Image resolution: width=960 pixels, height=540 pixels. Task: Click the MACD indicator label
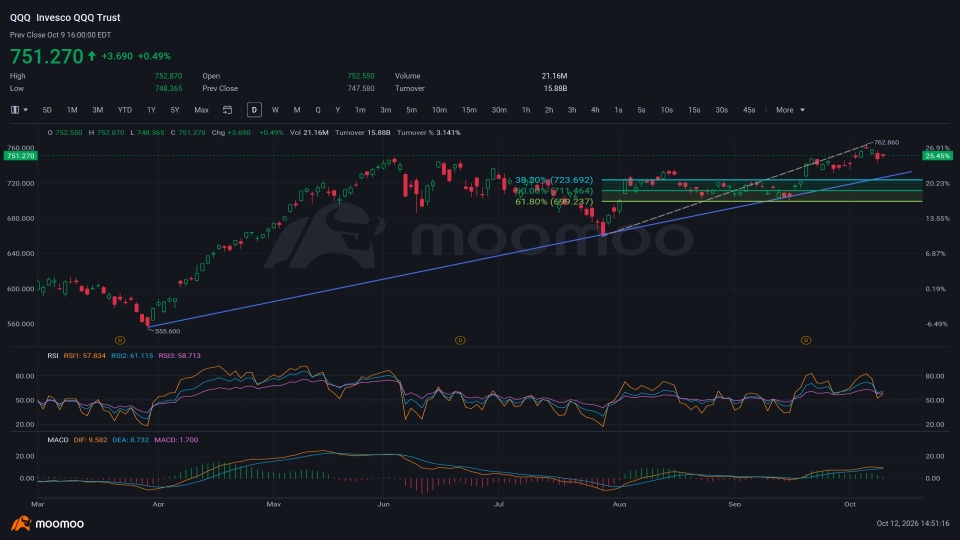(58, 440)
